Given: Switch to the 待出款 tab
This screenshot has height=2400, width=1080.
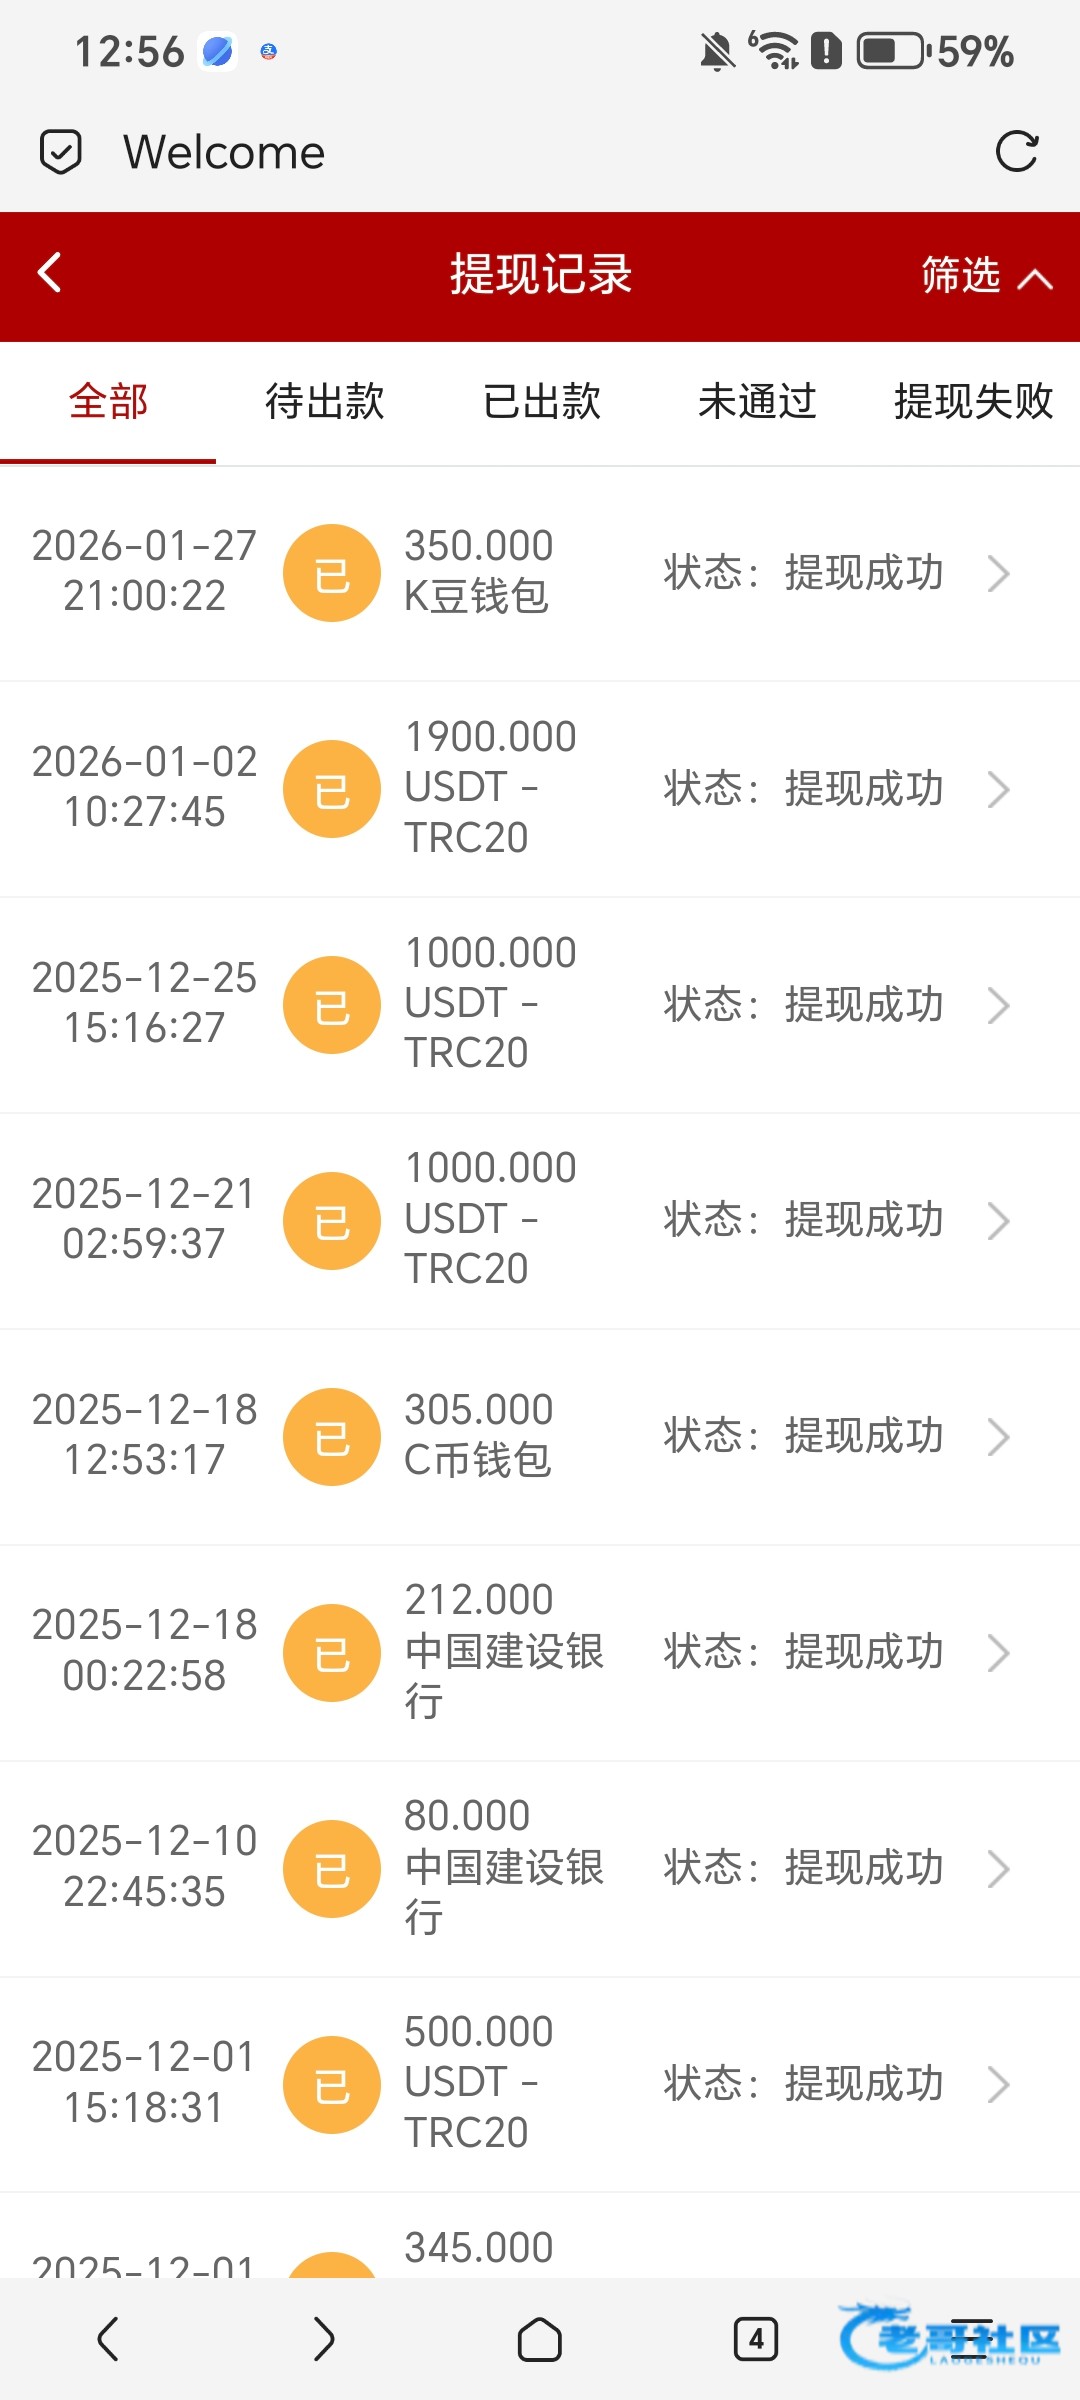Looking at the screenshot, I should 324,402.
